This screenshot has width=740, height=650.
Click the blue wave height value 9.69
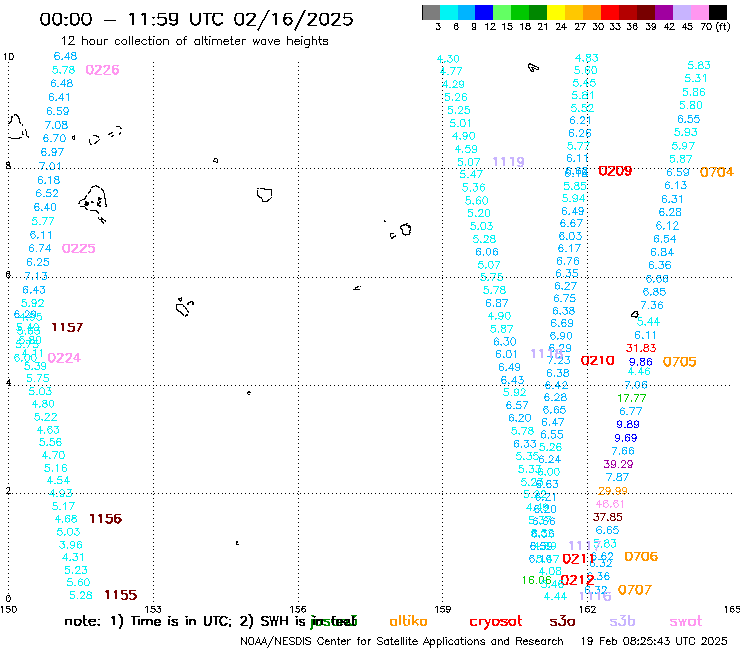point(625,438)
